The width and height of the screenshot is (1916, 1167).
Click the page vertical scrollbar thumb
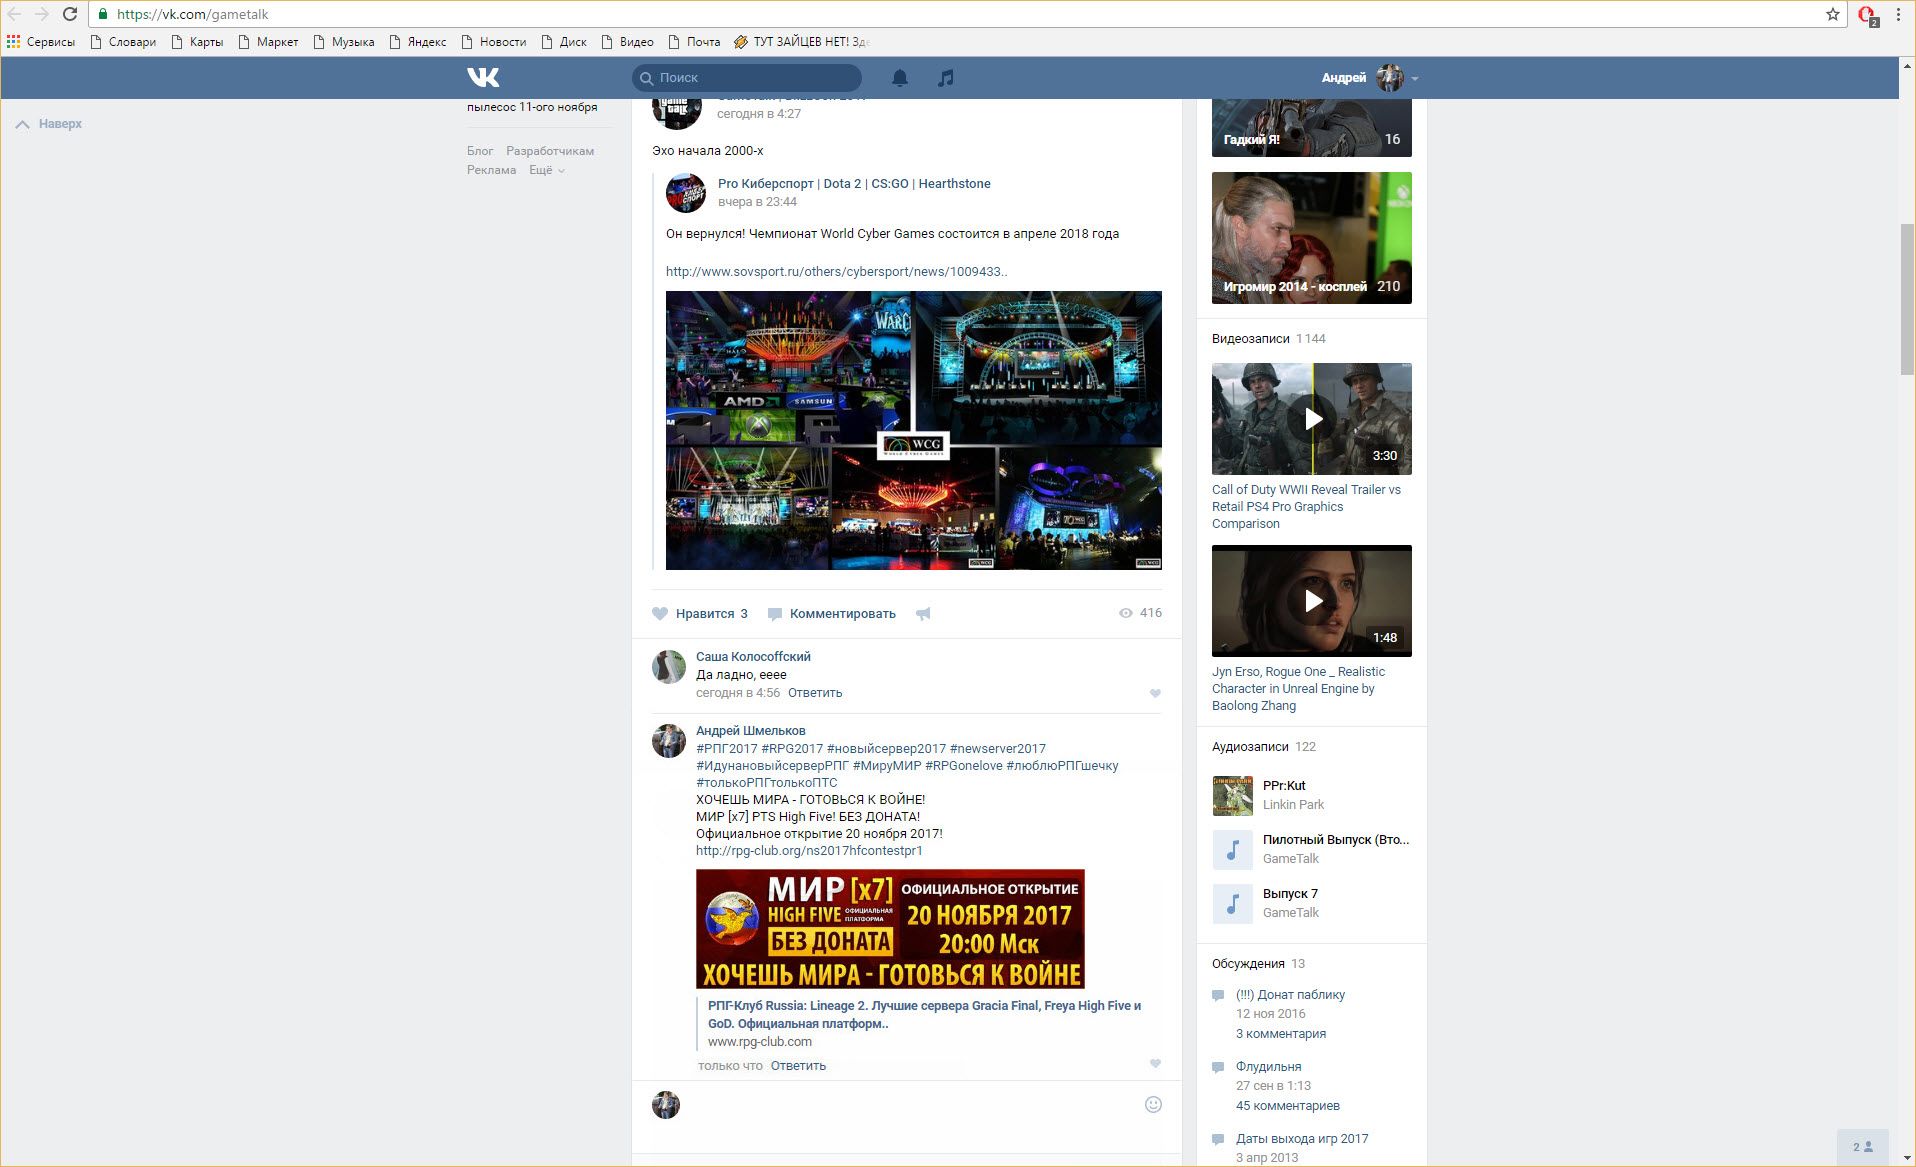[x=1907, y=300]
